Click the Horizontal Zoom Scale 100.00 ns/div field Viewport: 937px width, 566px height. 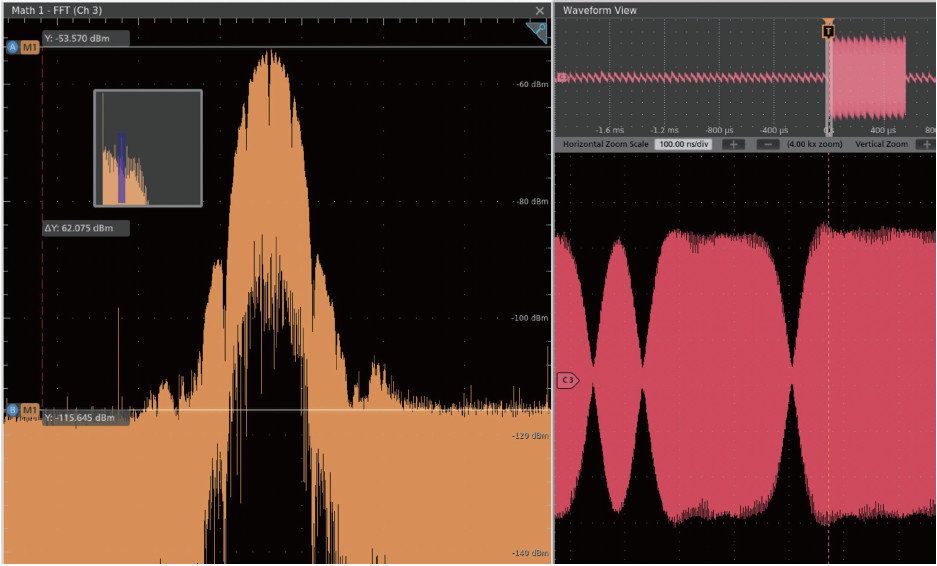click(683, 144)
